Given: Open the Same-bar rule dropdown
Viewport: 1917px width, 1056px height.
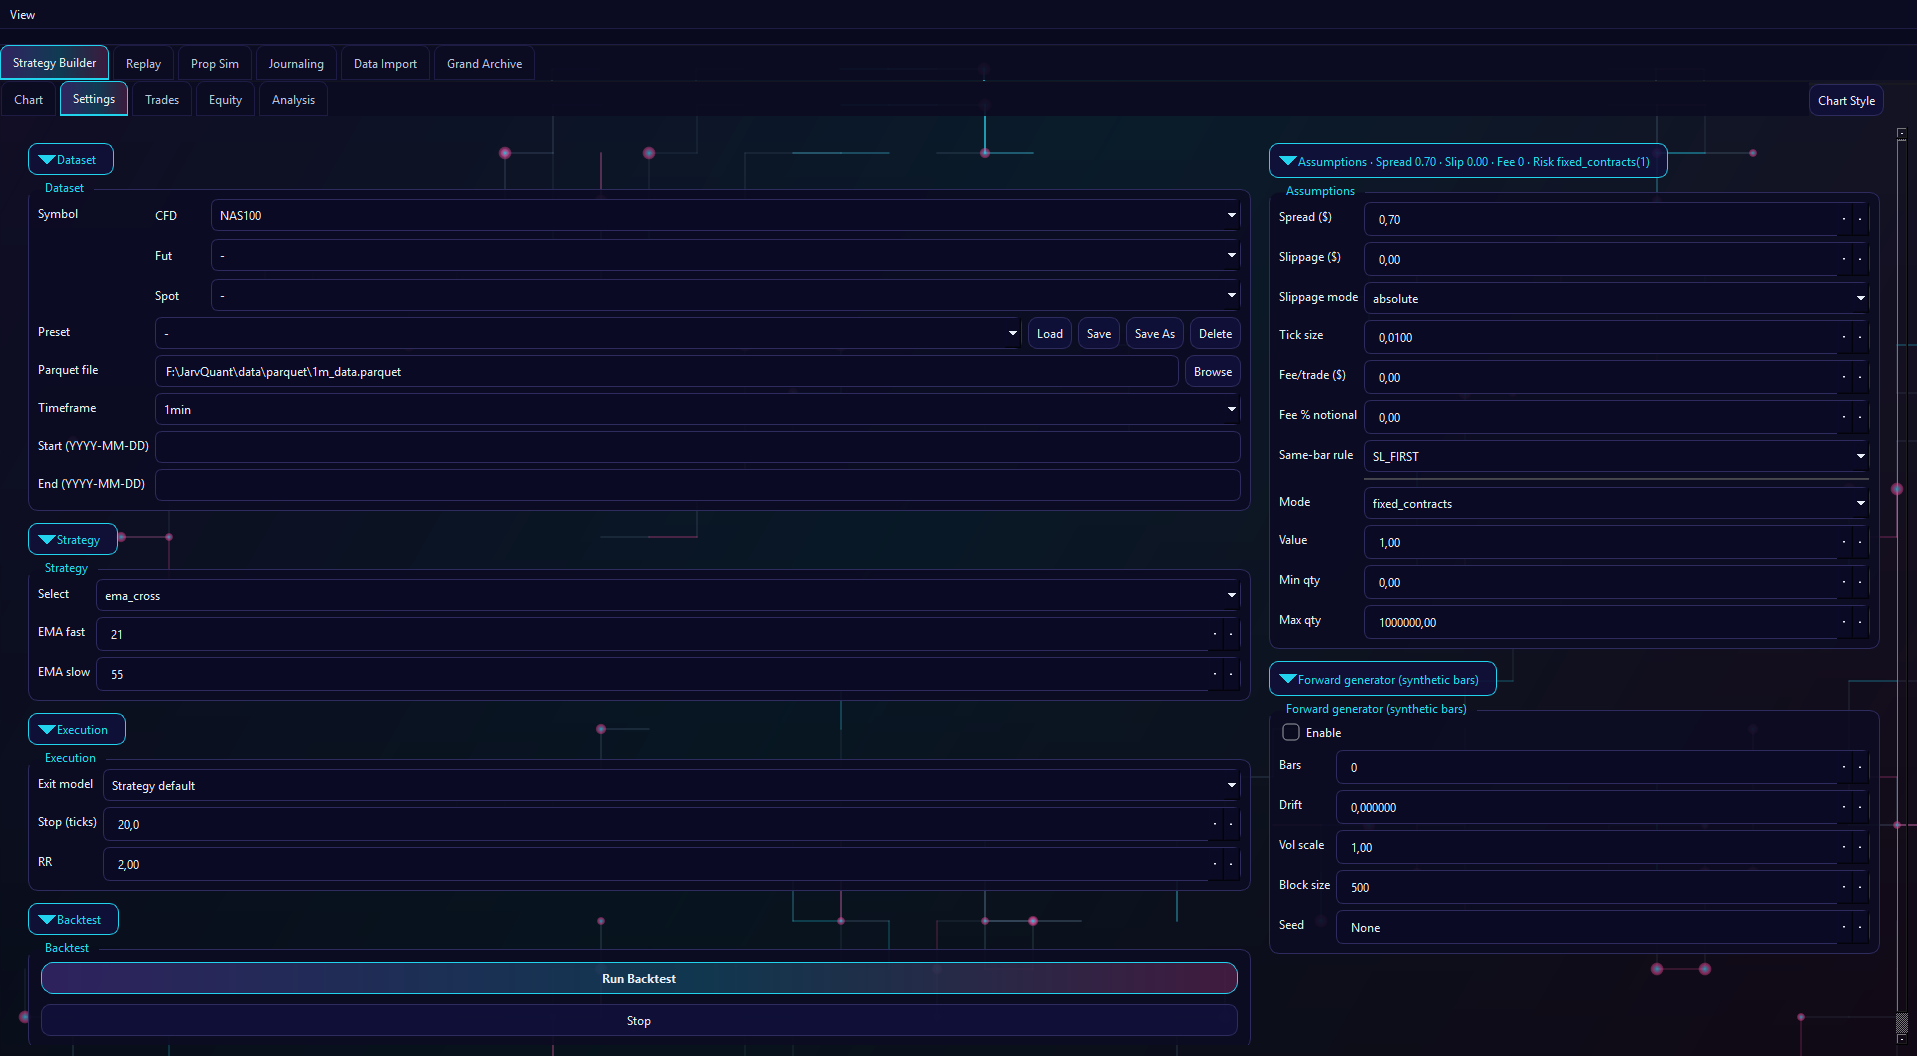Looking at the screenshot, I should coord(1616,457).
